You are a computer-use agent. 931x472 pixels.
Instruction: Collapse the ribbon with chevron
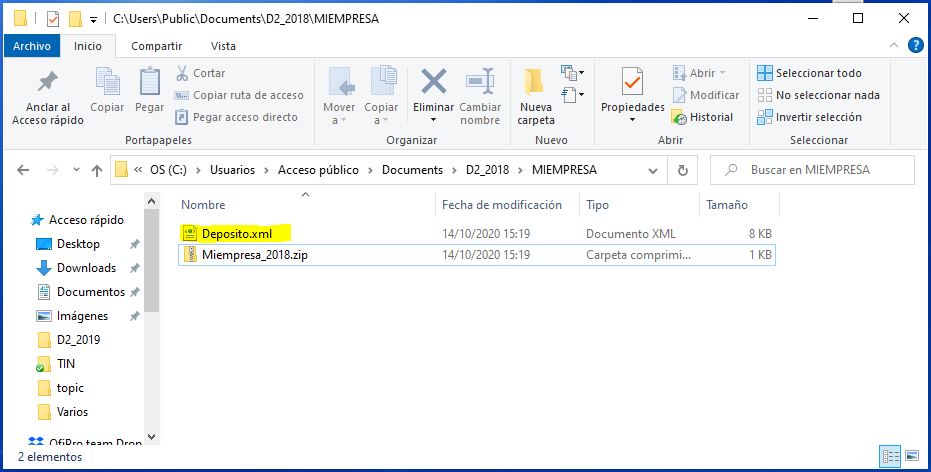click(x=894, y=45)
